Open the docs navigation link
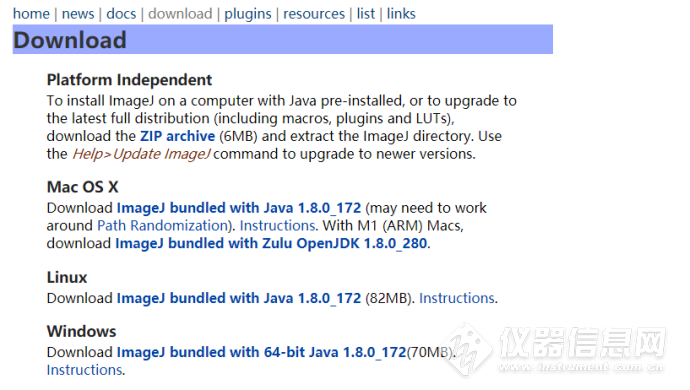Image resolution: width=690 pixels, height=390 pixels. pos(121,14)
